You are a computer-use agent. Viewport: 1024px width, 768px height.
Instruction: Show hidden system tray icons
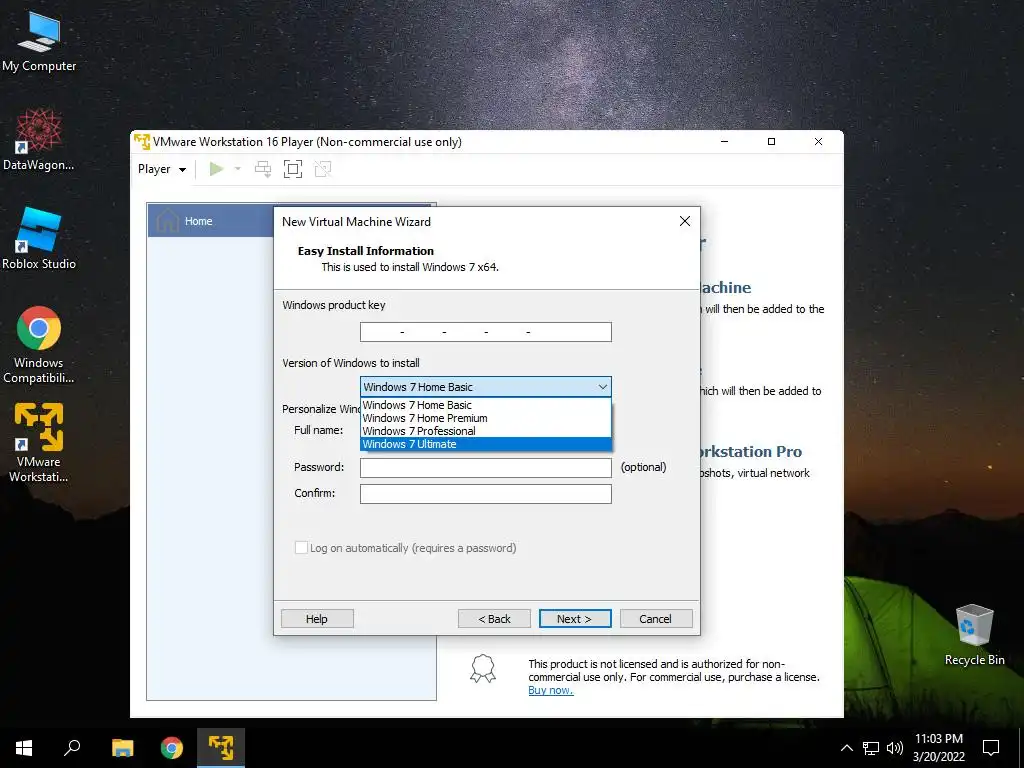coord(846,748)
